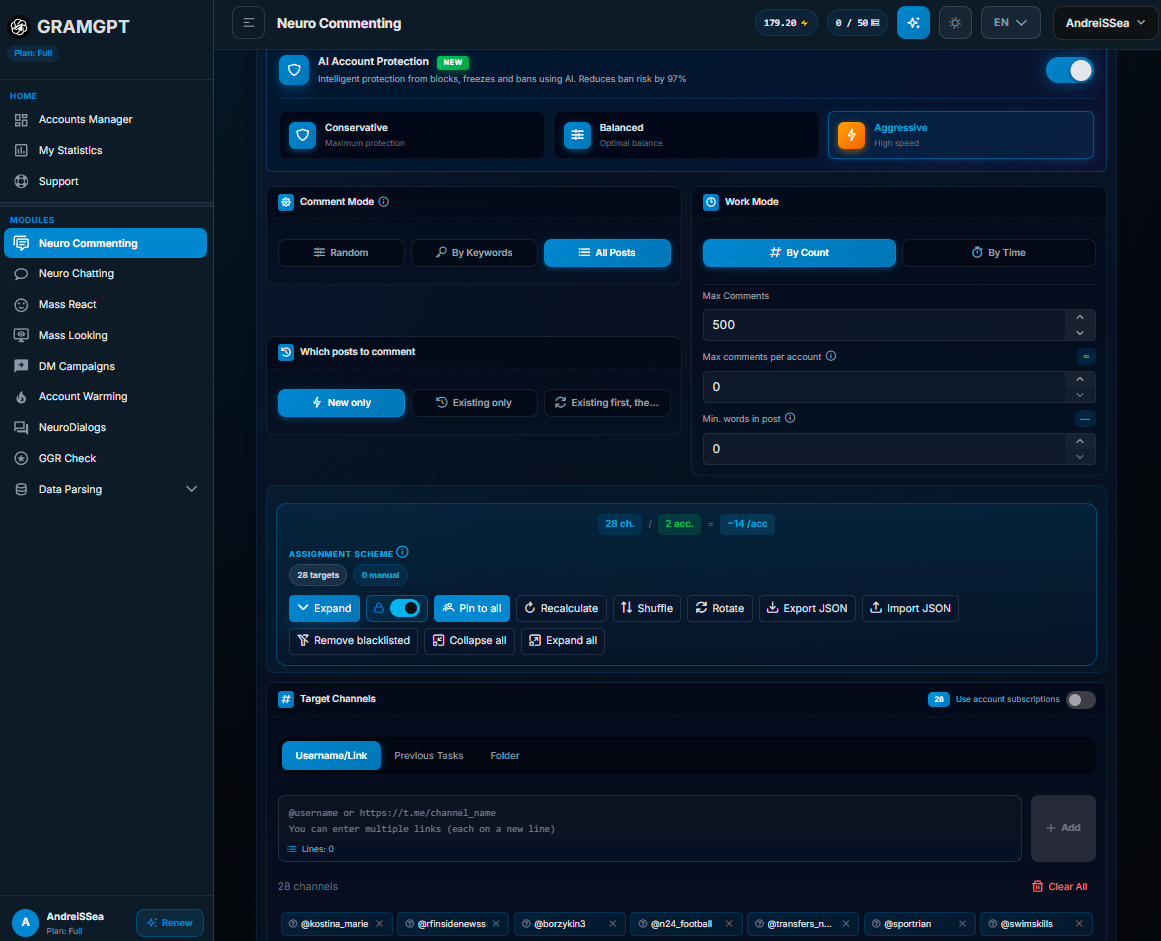Click the Recalculate button
The width and height of the screenshot is (1161, 941).
coord(561,608)
